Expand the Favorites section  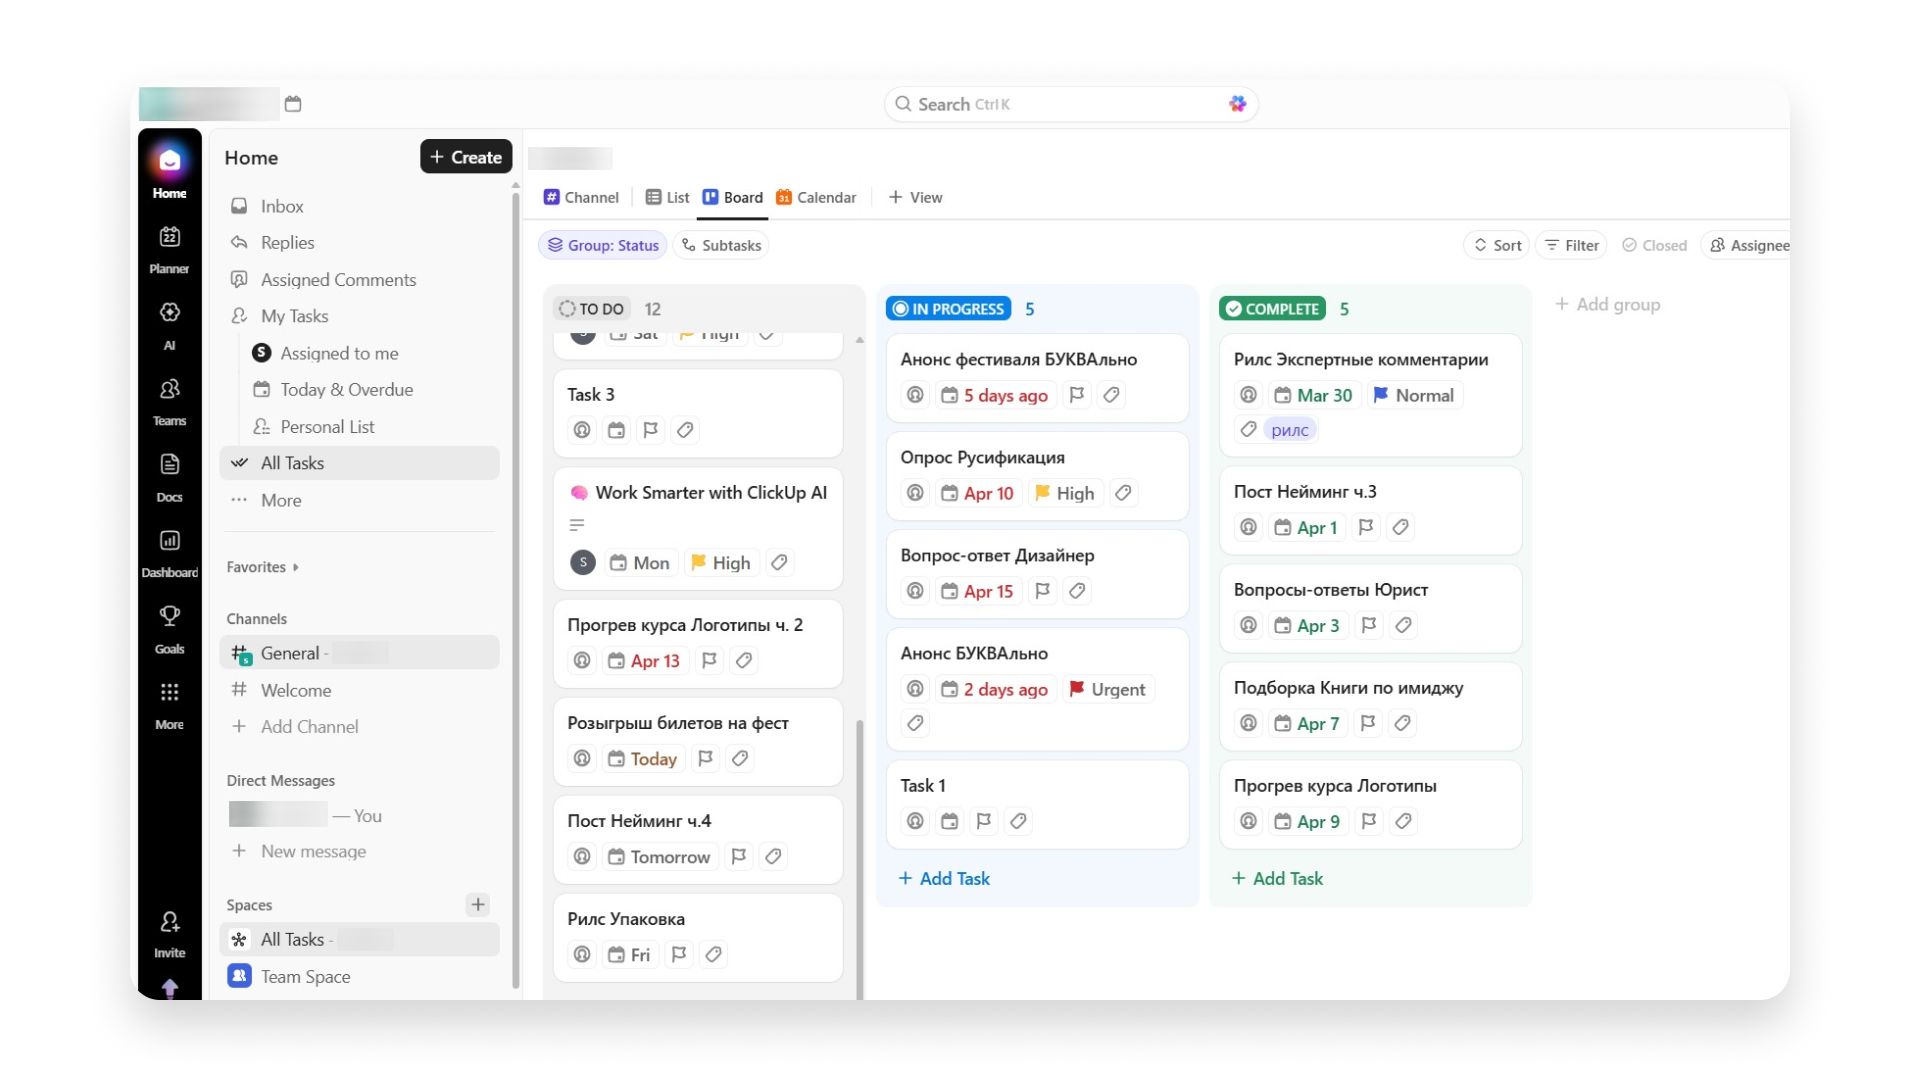coord(262,567)
